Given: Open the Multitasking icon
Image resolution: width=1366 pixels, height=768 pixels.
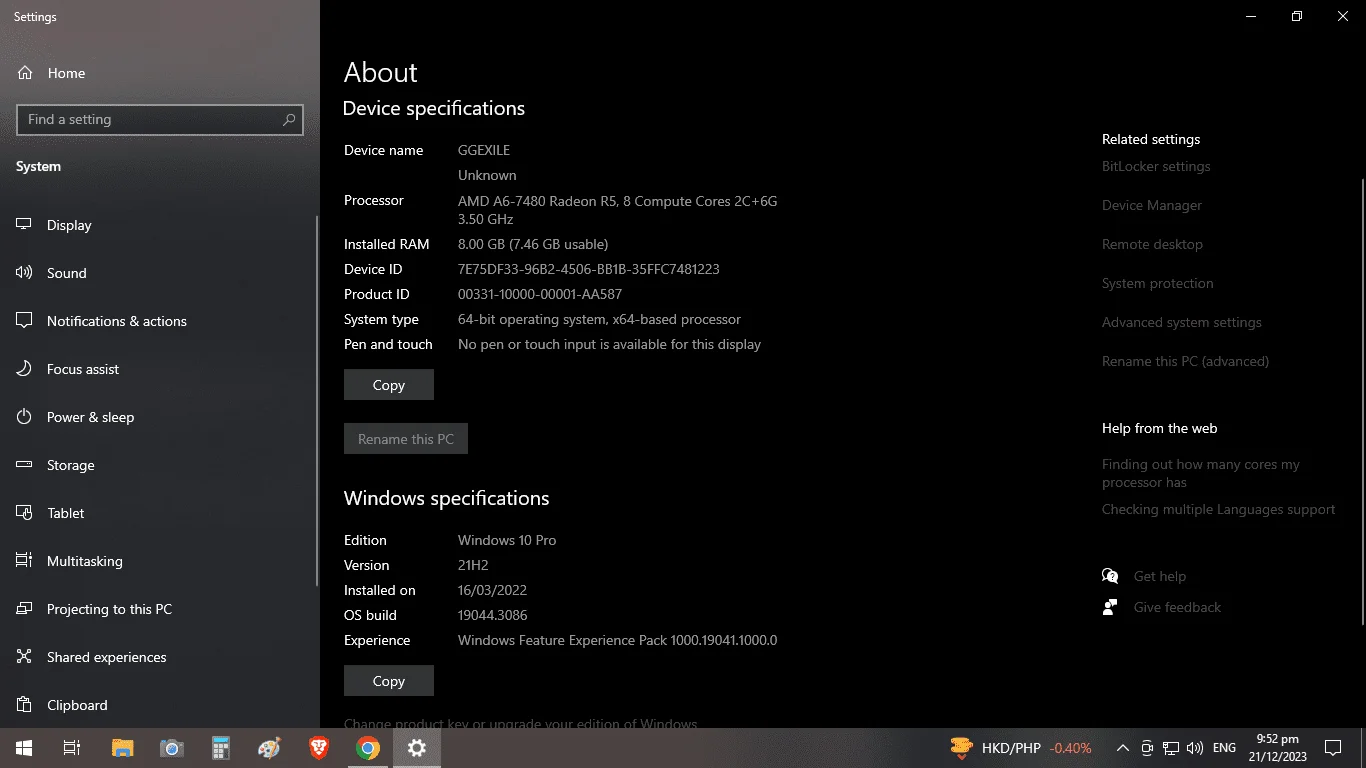Looking at the screenshot, I should click(x=25, y=561).
